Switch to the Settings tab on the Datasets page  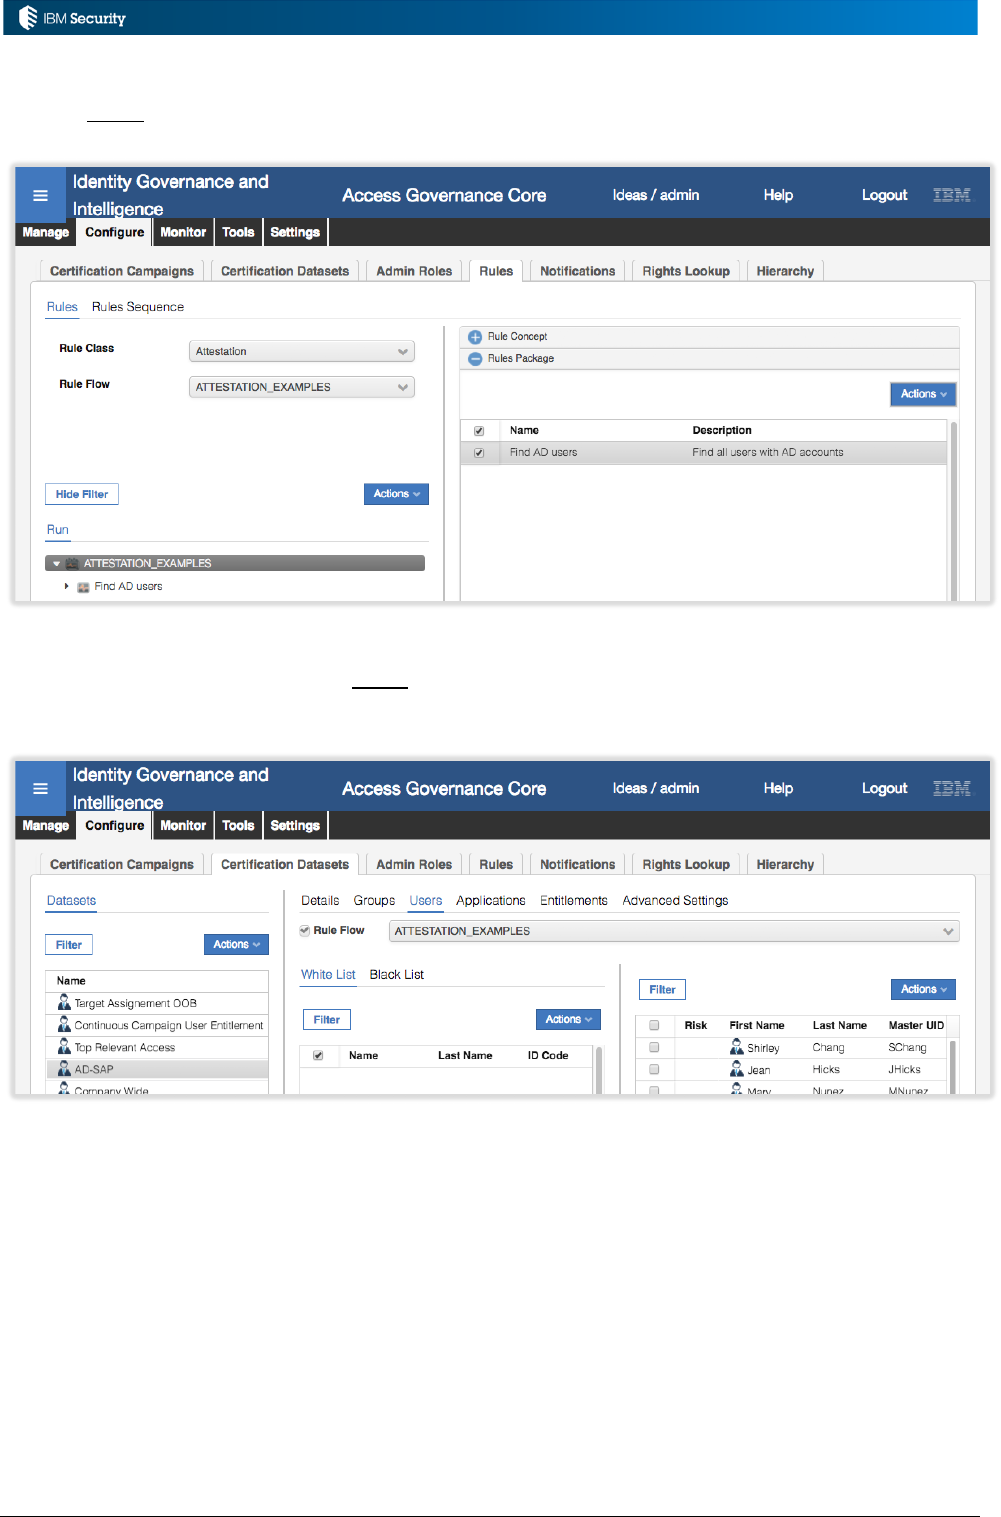295,826
